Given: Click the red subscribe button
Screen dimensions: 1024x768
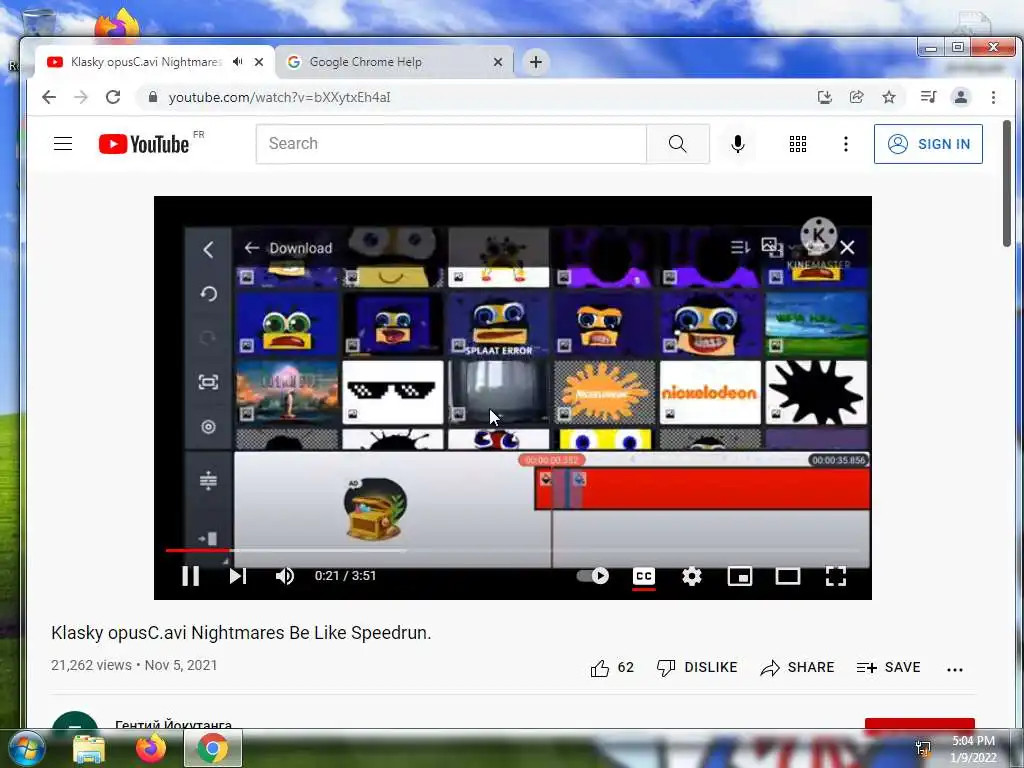Looking at the screenshot, I should coord(920,724).
